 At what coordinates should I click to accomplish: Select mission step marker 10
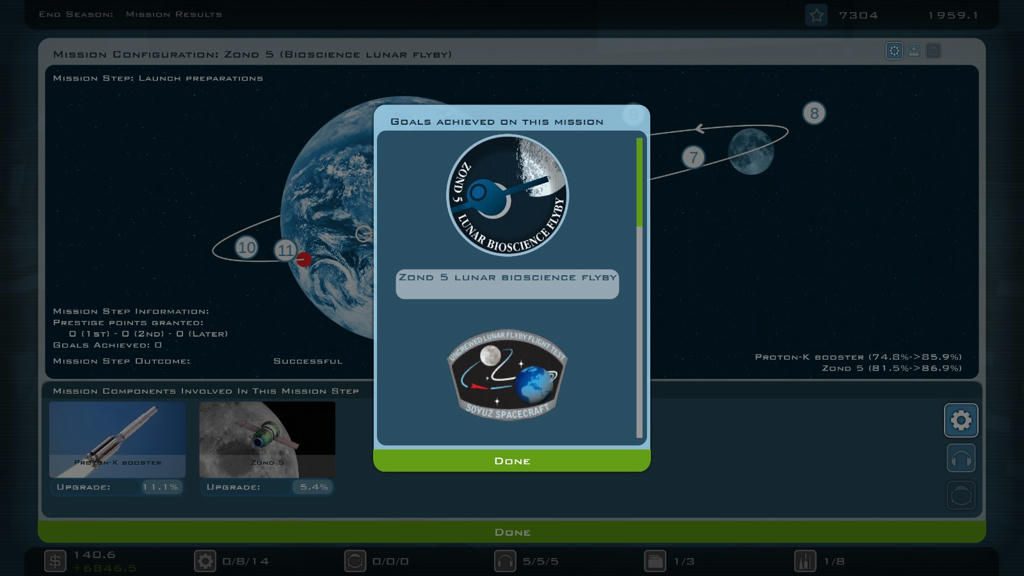[246, 248]
